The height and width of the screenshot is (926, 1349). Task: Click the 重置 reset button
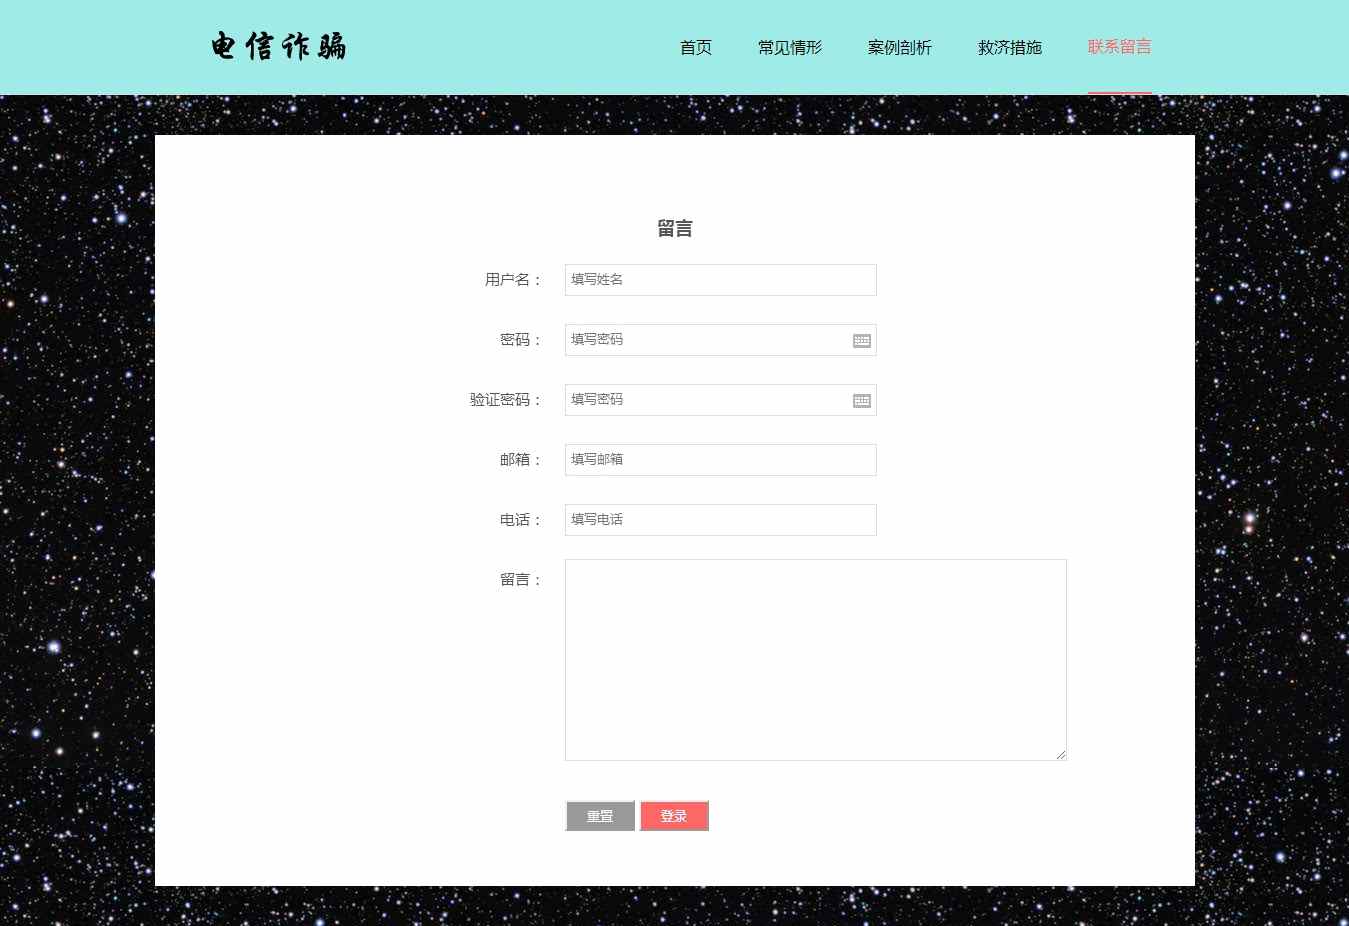[x=600, y=816]
